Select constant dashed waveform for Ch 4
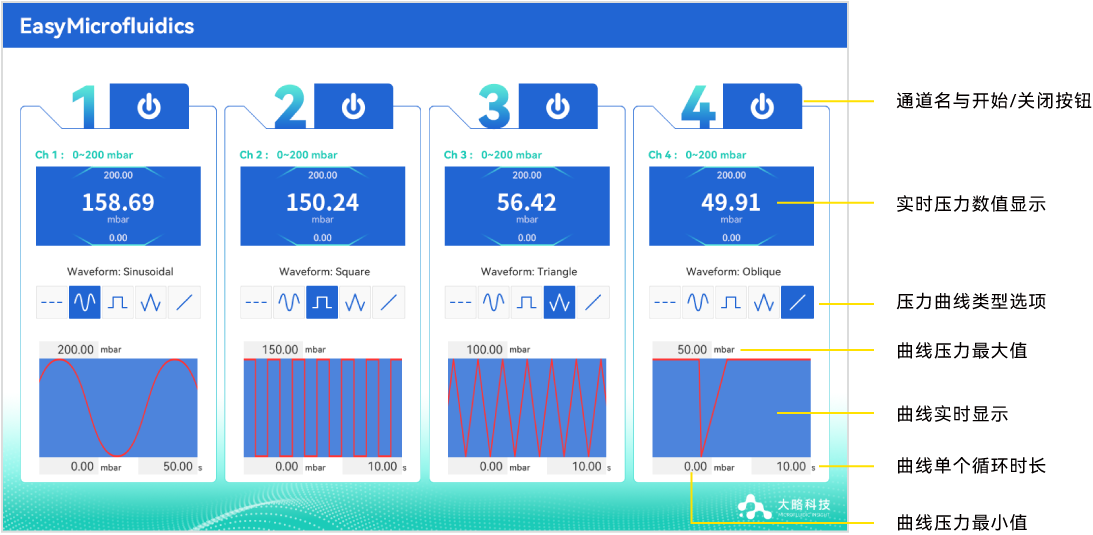 click(x=665, y=302)
